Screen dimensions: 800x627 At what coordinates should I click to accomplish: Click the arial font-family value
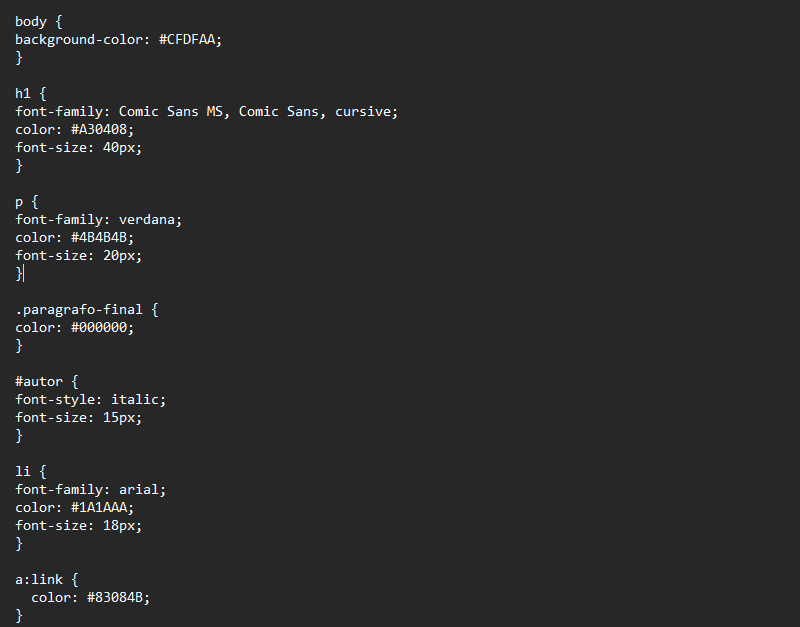139,490
